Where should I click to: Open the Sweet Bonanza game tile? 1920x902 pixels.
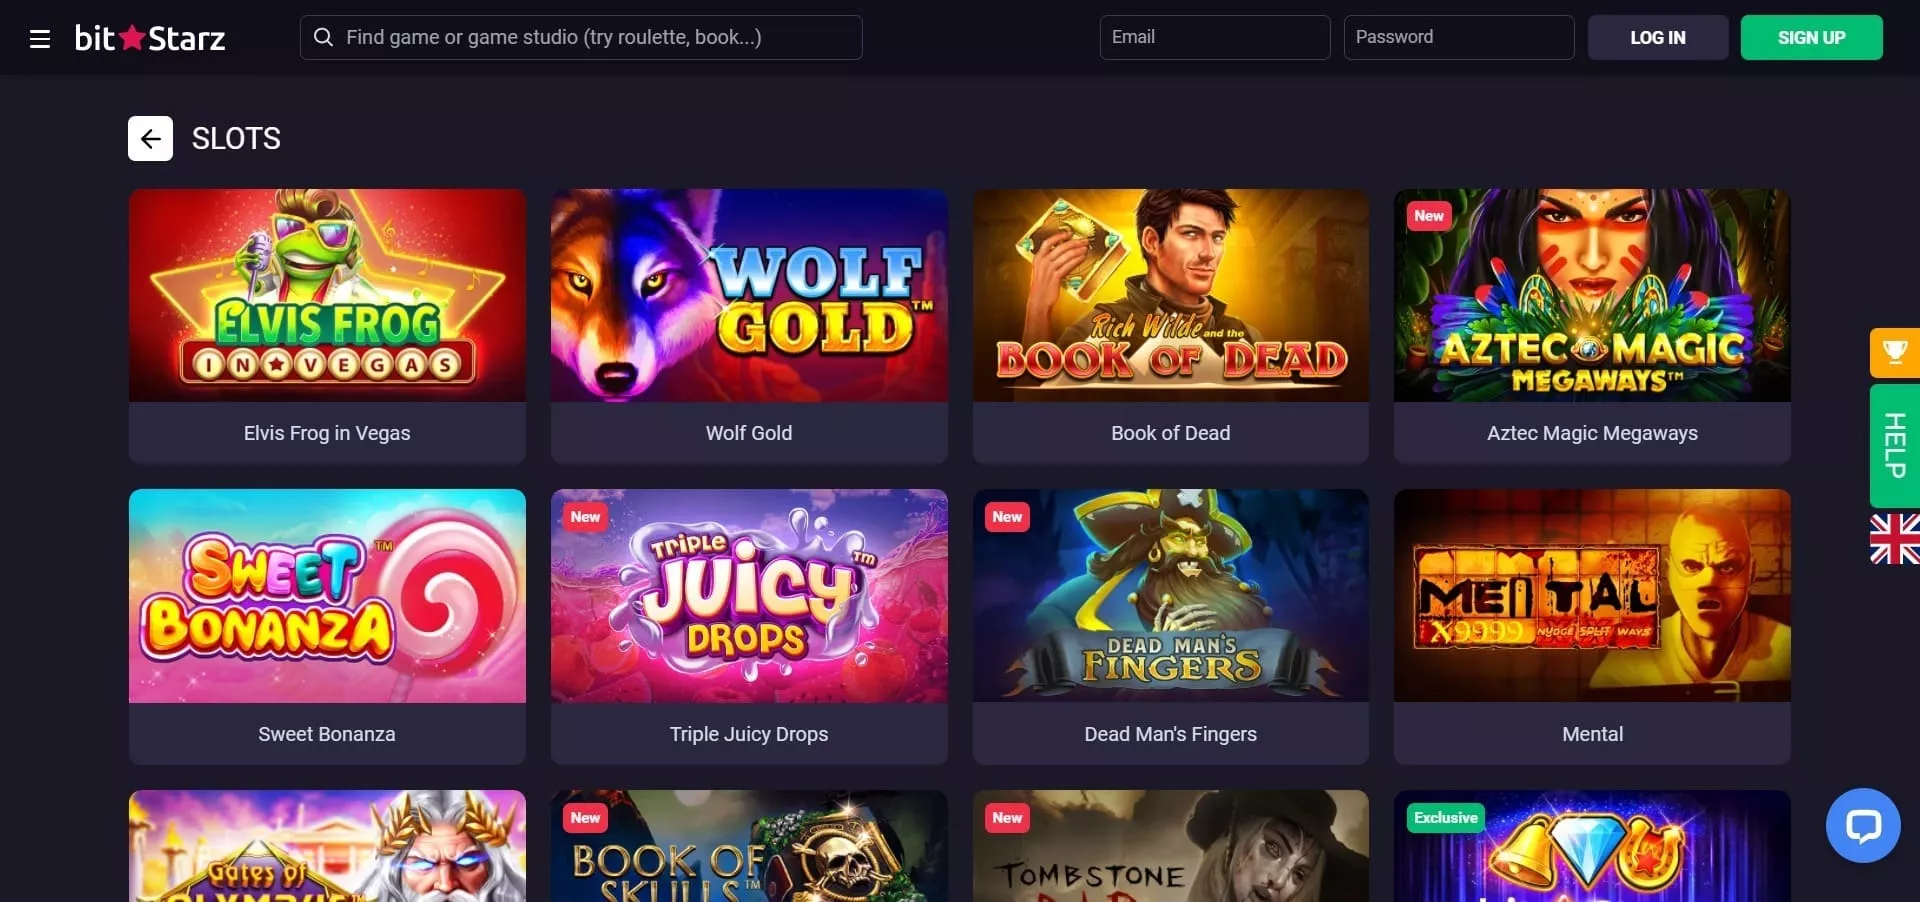point(327,627)
